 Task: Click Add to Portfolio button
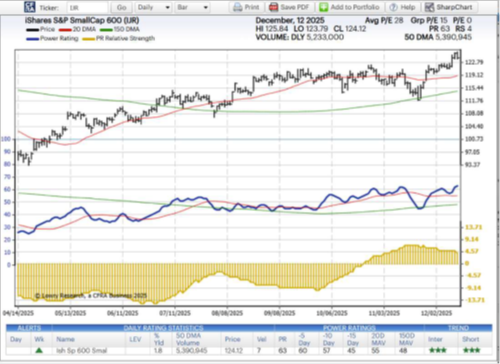click(x=350, y=7)
